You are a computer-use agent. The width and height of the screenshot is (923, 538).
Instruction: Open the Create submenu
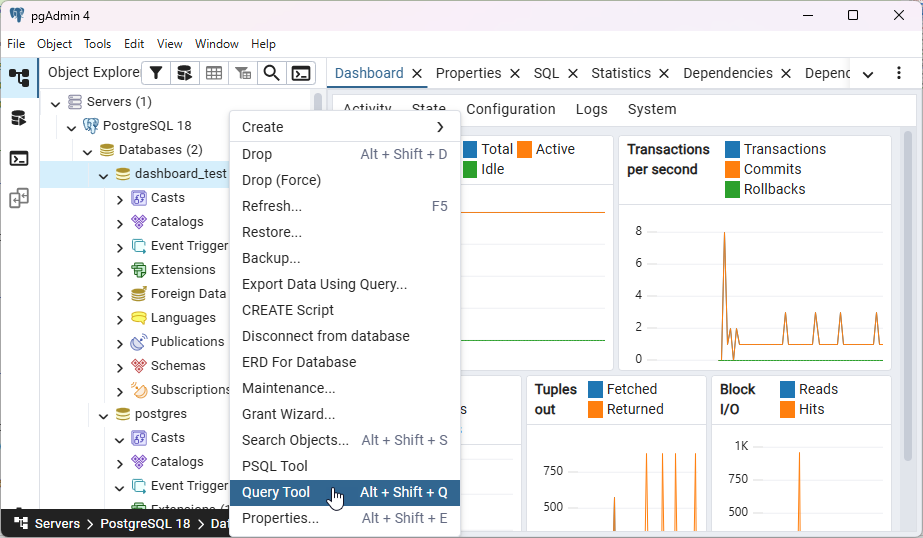tap(344, 127)
